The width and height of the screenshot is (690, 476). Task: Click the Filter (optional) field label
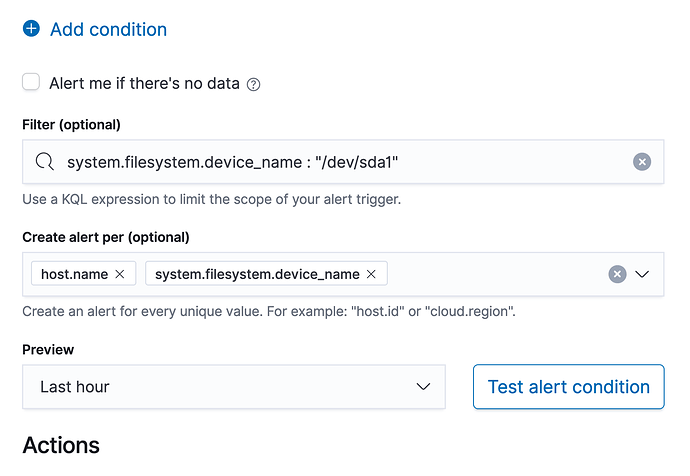point(71,125)
